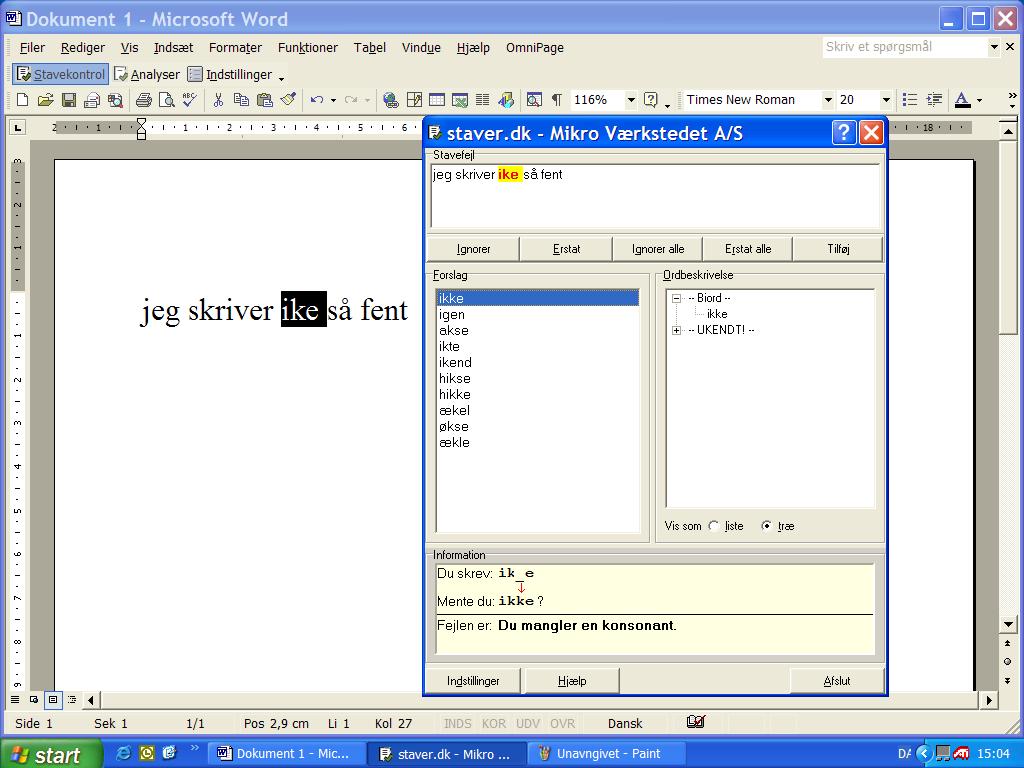Open the Font Color dropdown arrow
This screenshot has width=1024, height=768.
tap(979, 100)
